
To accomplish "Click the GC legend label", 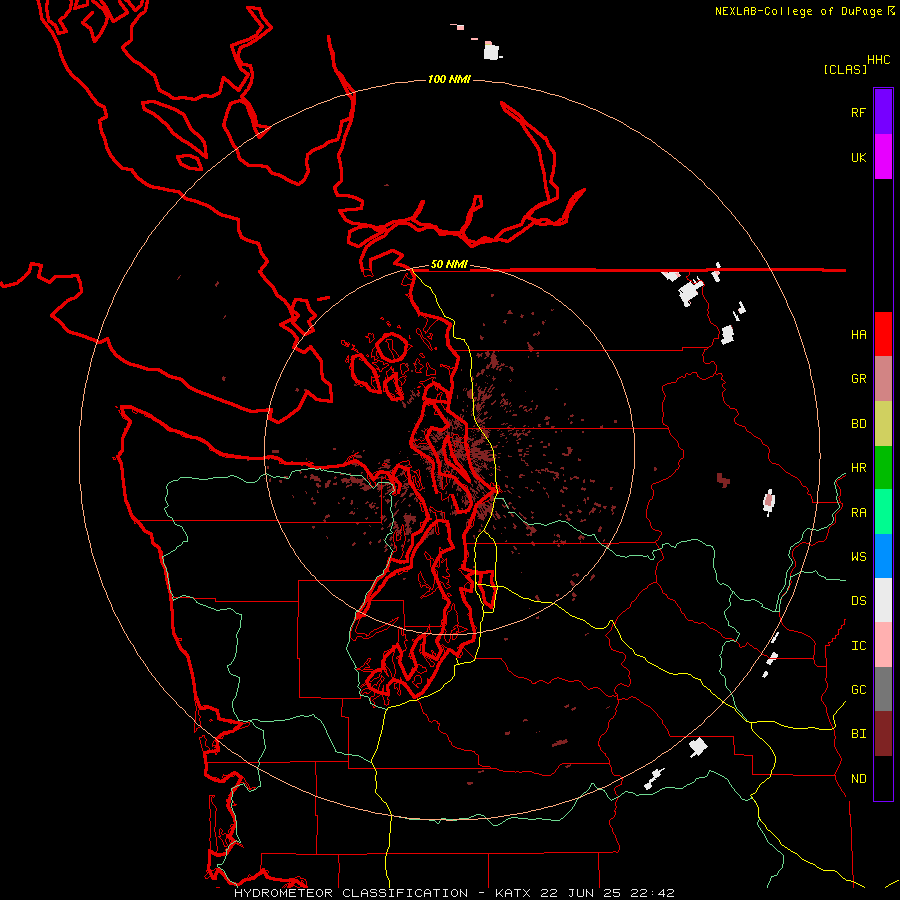I will [x=858, y=690].
